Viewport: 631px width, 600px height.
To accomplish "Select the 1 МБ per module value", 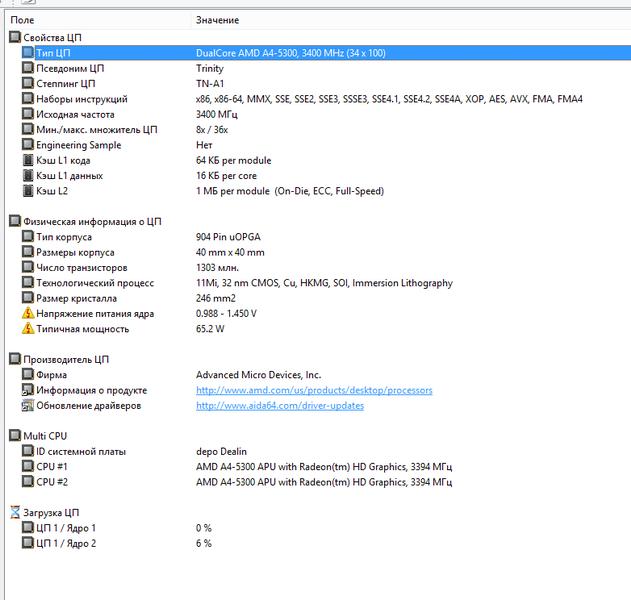I will point(290,191).
